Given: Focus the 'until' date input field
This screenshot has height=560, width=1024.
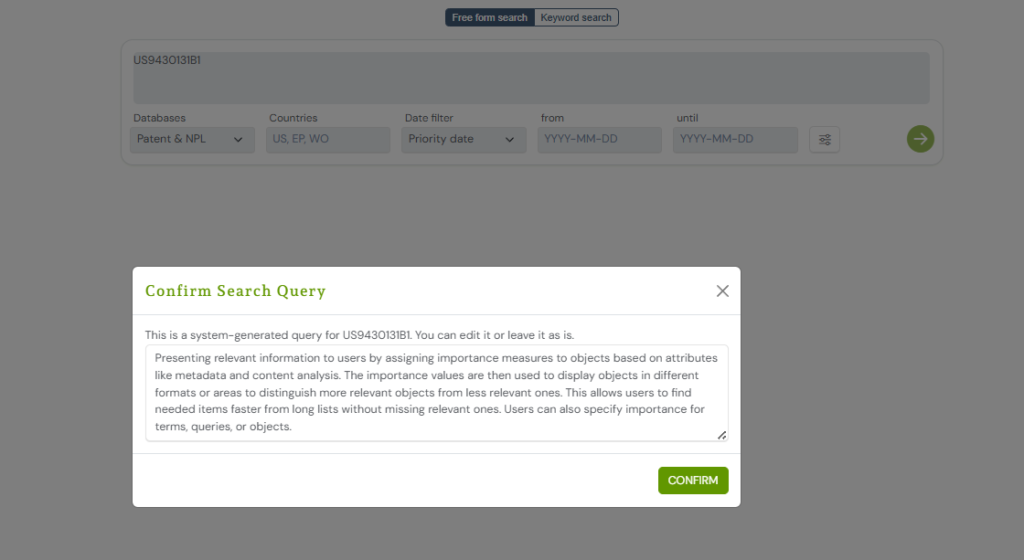Looking at the screenshot, I should coord(735,139).
